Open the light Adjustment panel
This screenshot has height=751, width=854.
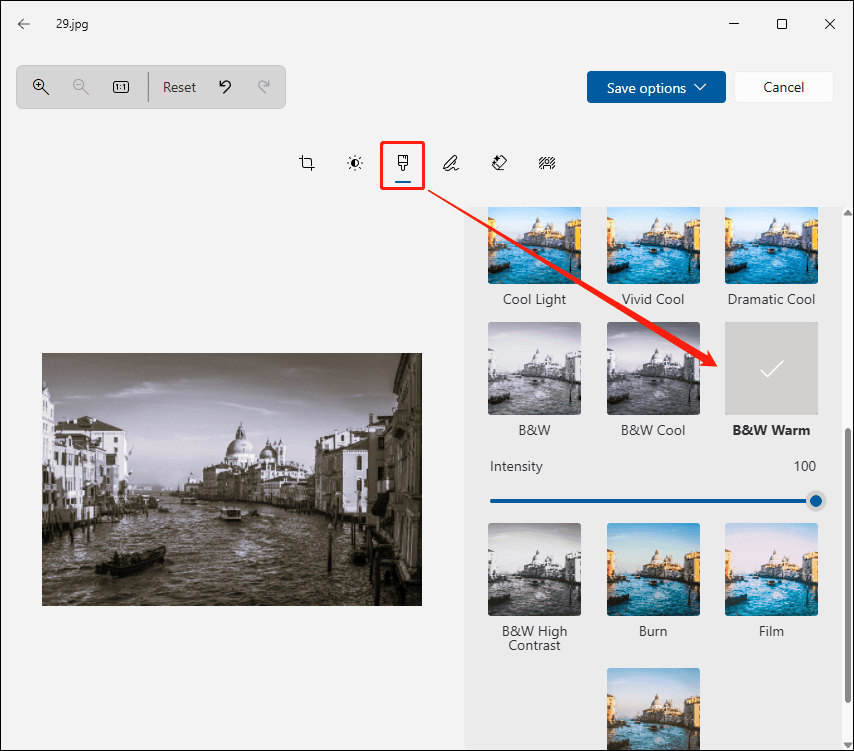pos(354,163)
